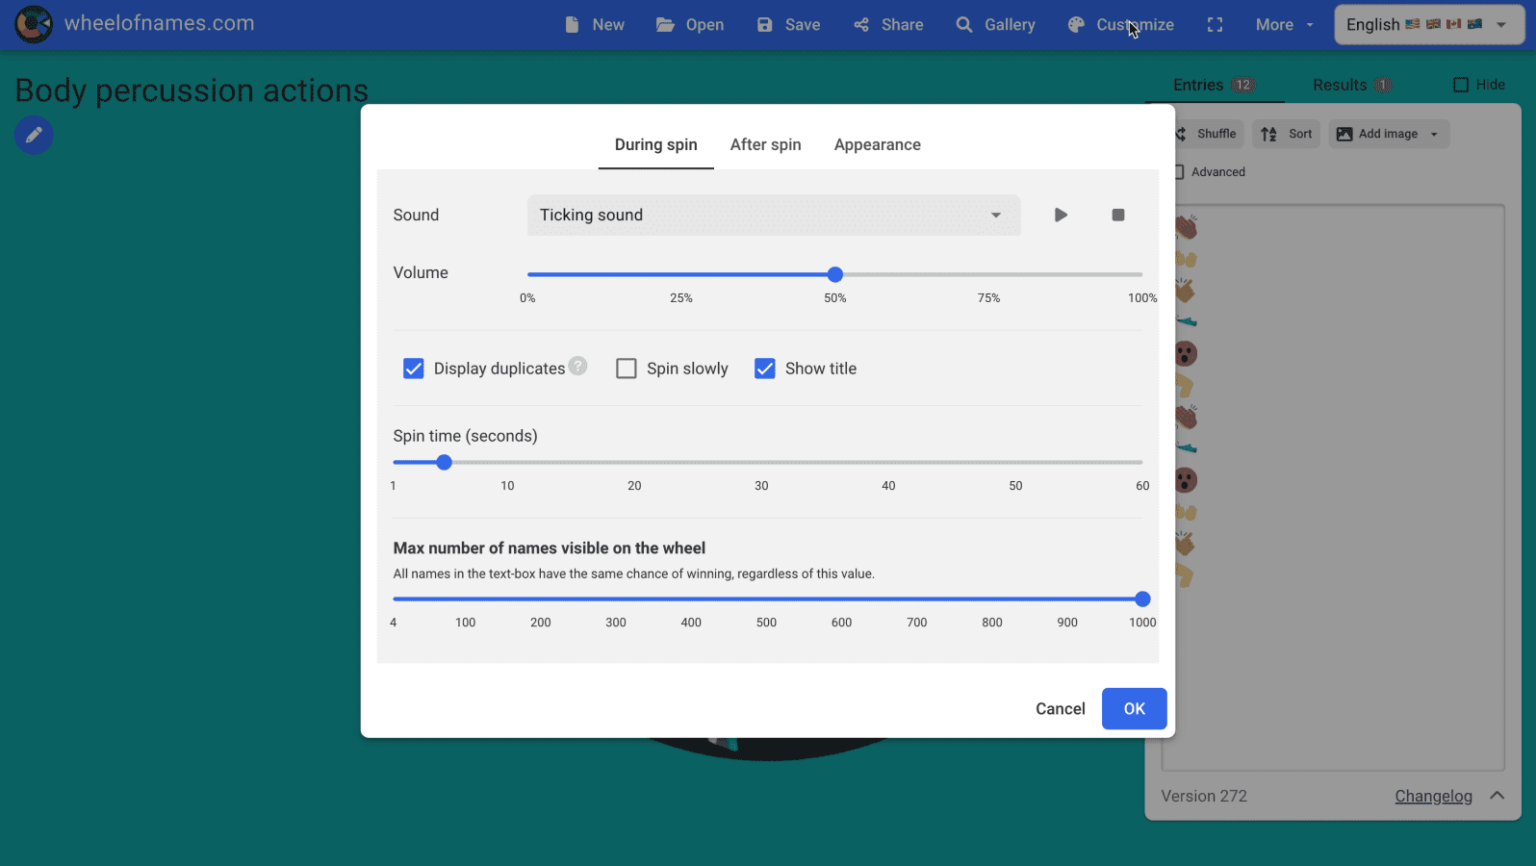Click the Save disk icon
Image resolution: width=1536 pixels, height=866 pixels.
pyautogui.click(x=765, y=25)
